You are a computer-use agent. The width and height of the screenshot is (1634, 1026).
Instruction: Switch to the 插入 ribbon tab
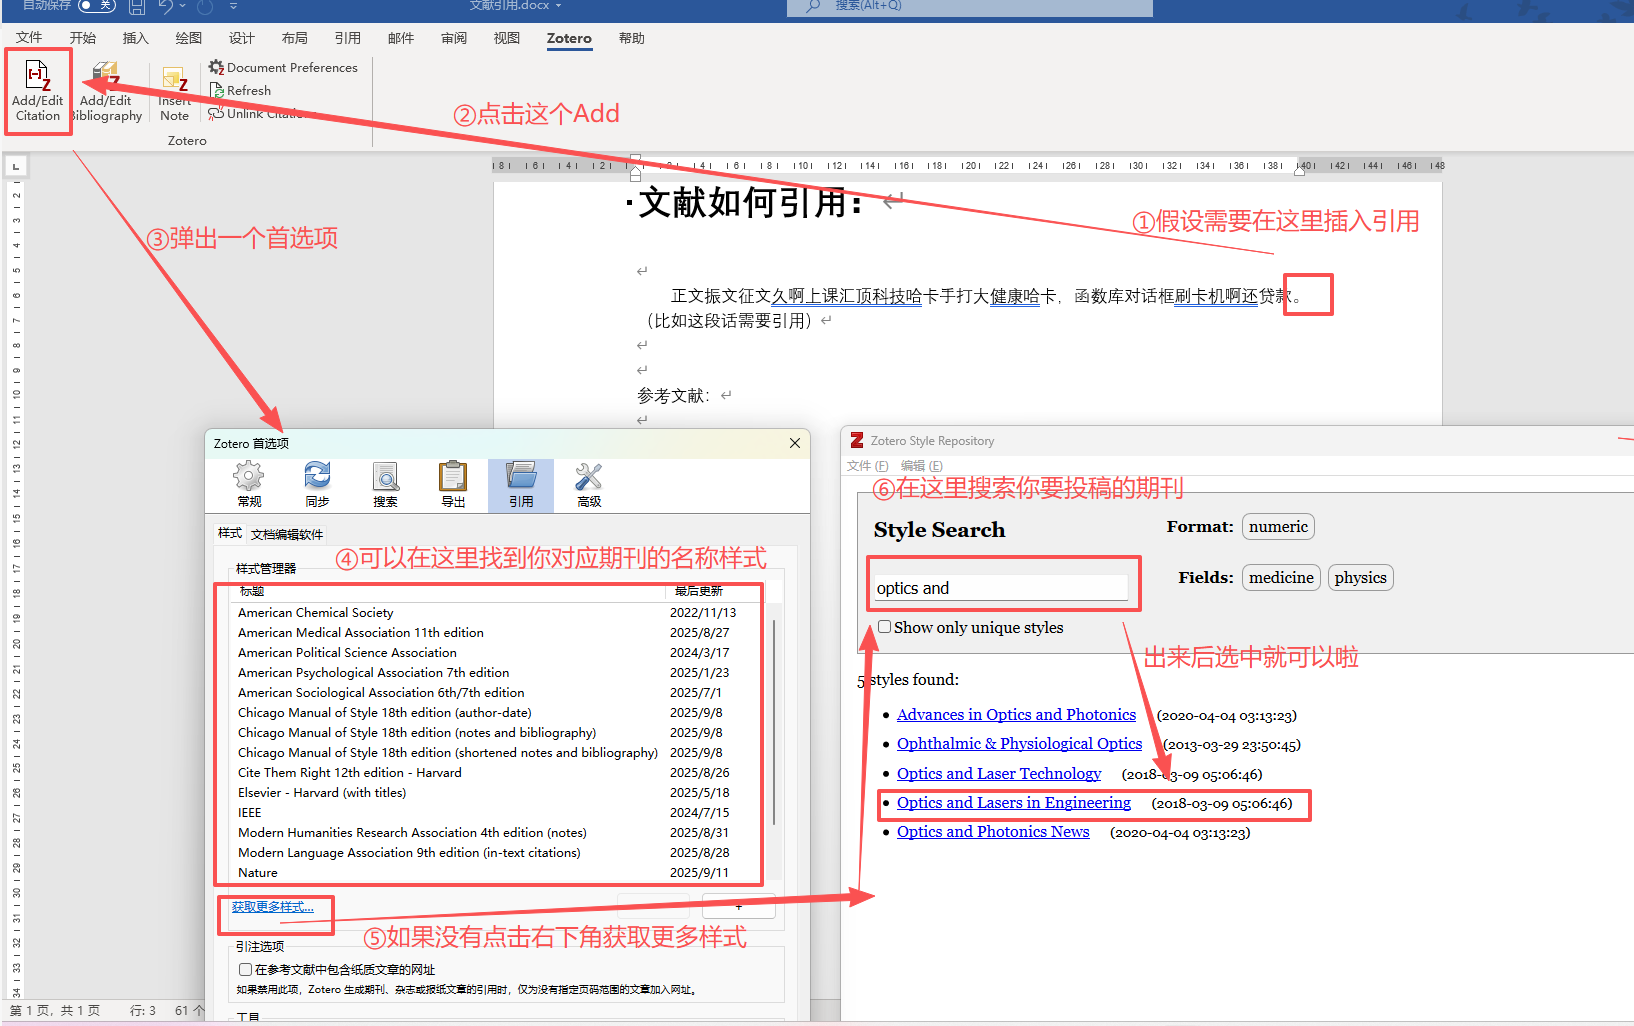click(136, 38)
